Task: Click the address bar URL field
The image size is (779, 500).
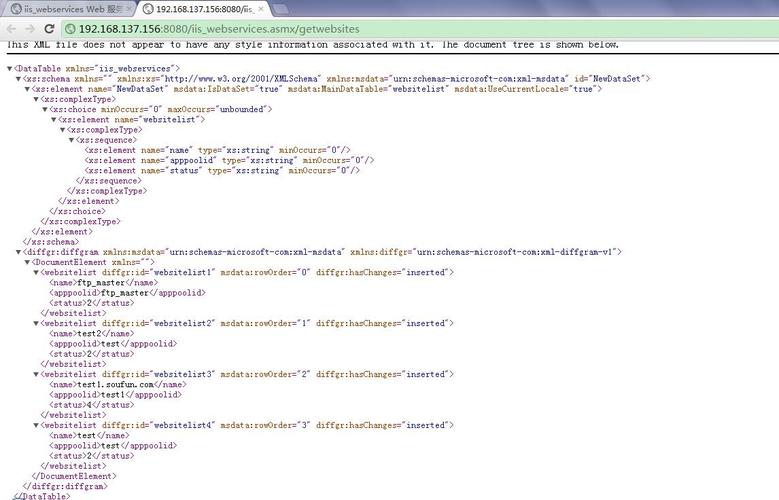Action: point(400,29)
